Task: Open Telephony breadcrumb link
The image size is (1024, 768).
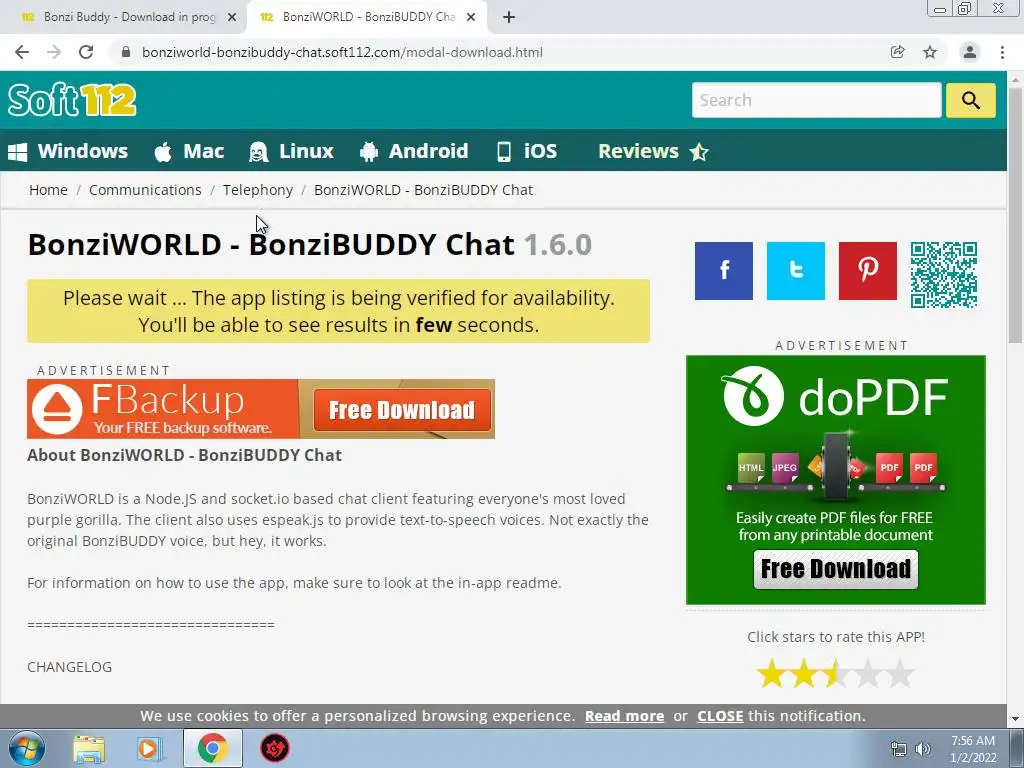Action: pyautogui.click(x=258, y=190)
